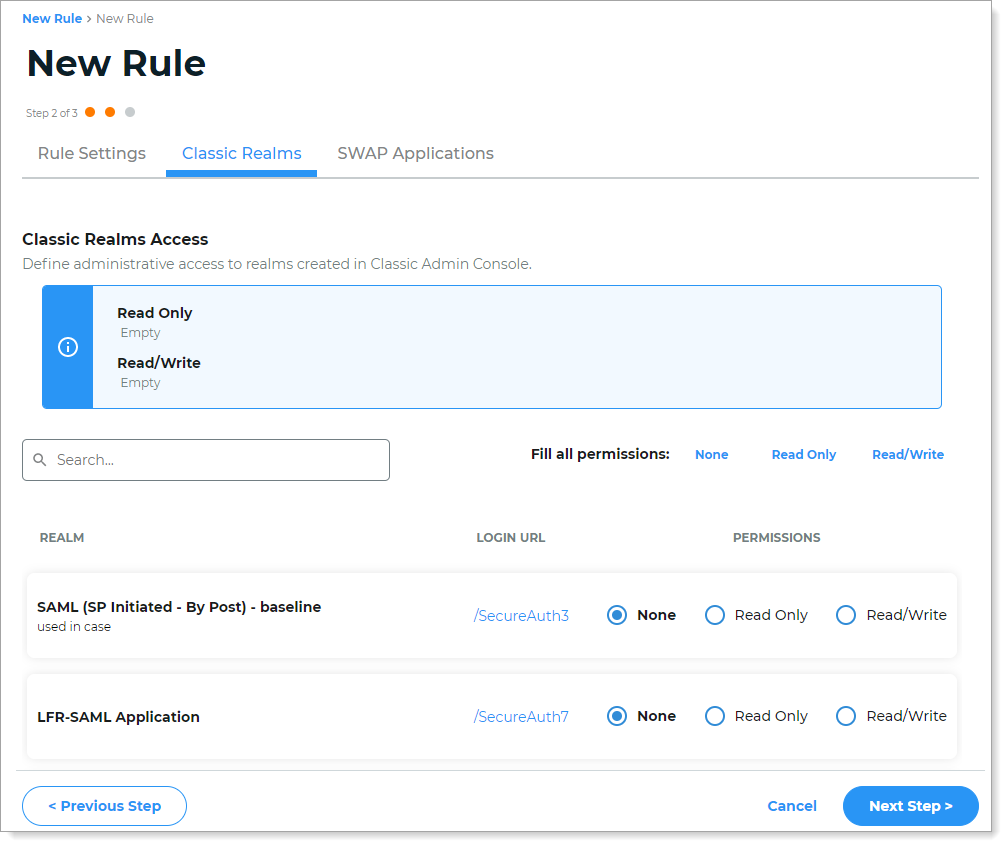Click Fill all permissions with None
The width and height of the screenshot is (1007, 847).
tap(711, 454)
